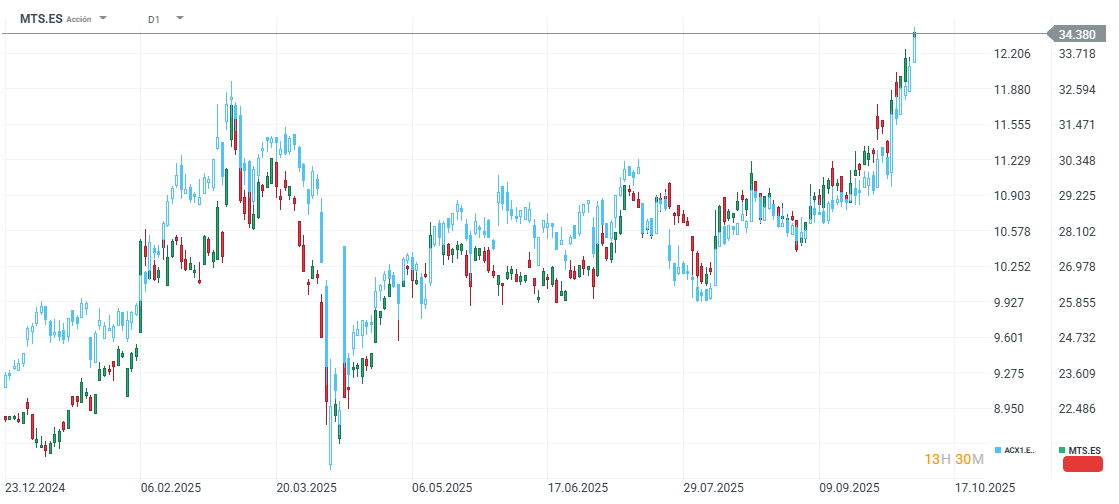Select the 17.06.2025 date on time axis
This screenshot has width=1119, height=504.
click(x=579, y=487)
